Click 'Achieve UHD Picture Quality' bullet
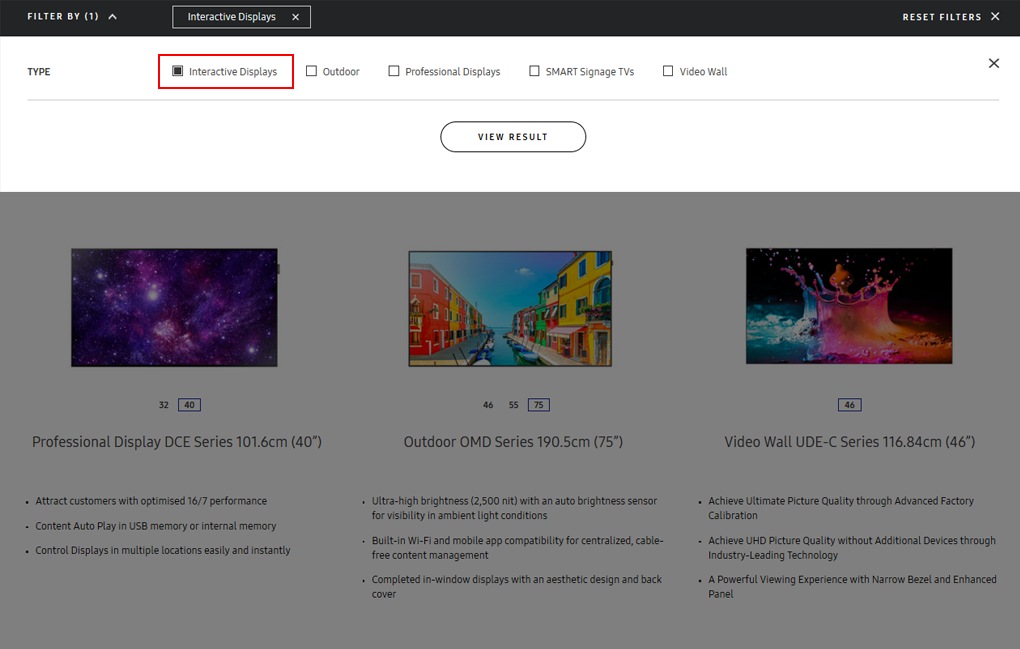Image resolution: width=1020 pixels, height=649 pixels. [852, 548]
